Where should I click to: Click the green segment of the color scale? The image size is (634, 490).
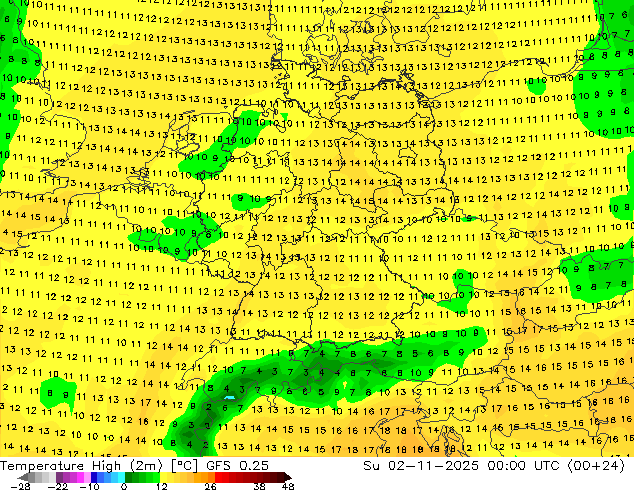coord(142,477)
